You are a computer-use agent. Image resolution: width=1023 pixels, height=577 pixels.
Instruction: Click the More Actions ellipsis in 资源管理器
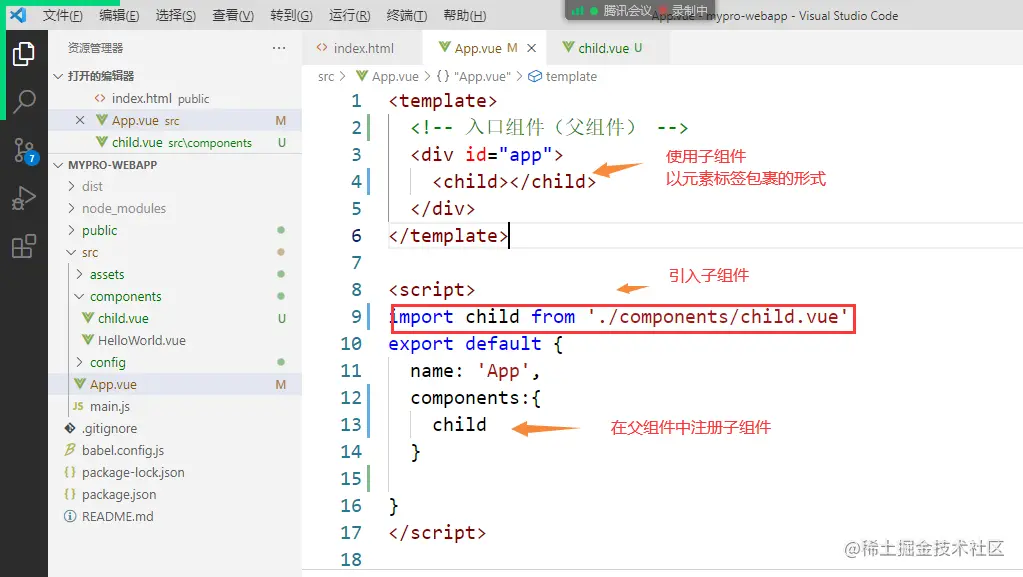point(278,47)
